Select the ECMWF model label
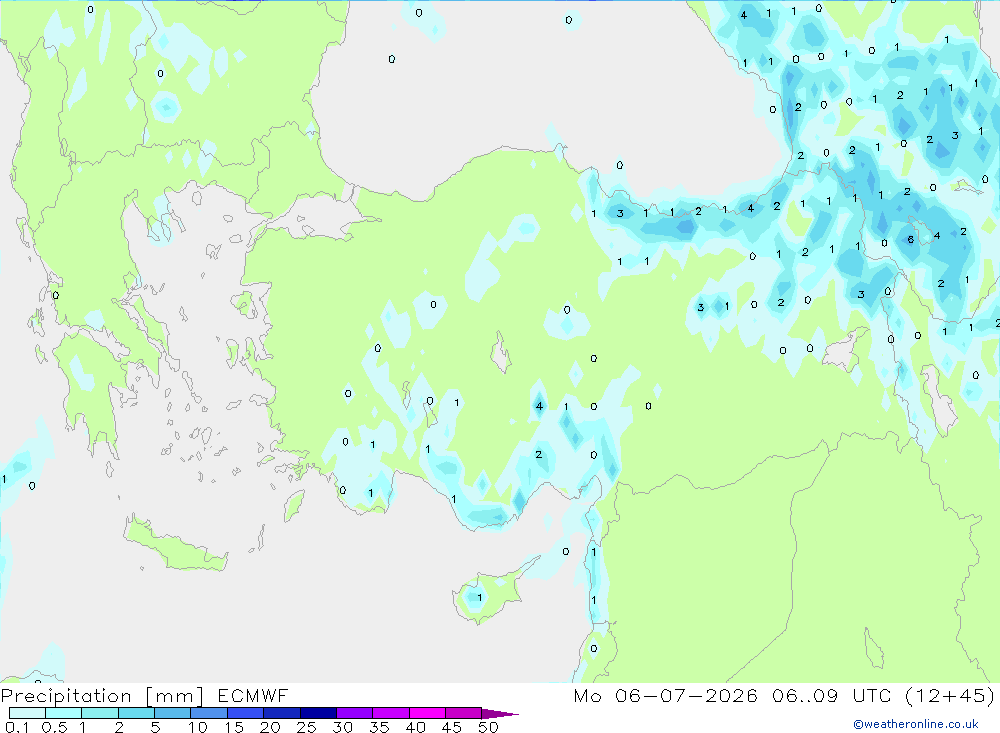1000x733 pixels. tap(253, 696)
